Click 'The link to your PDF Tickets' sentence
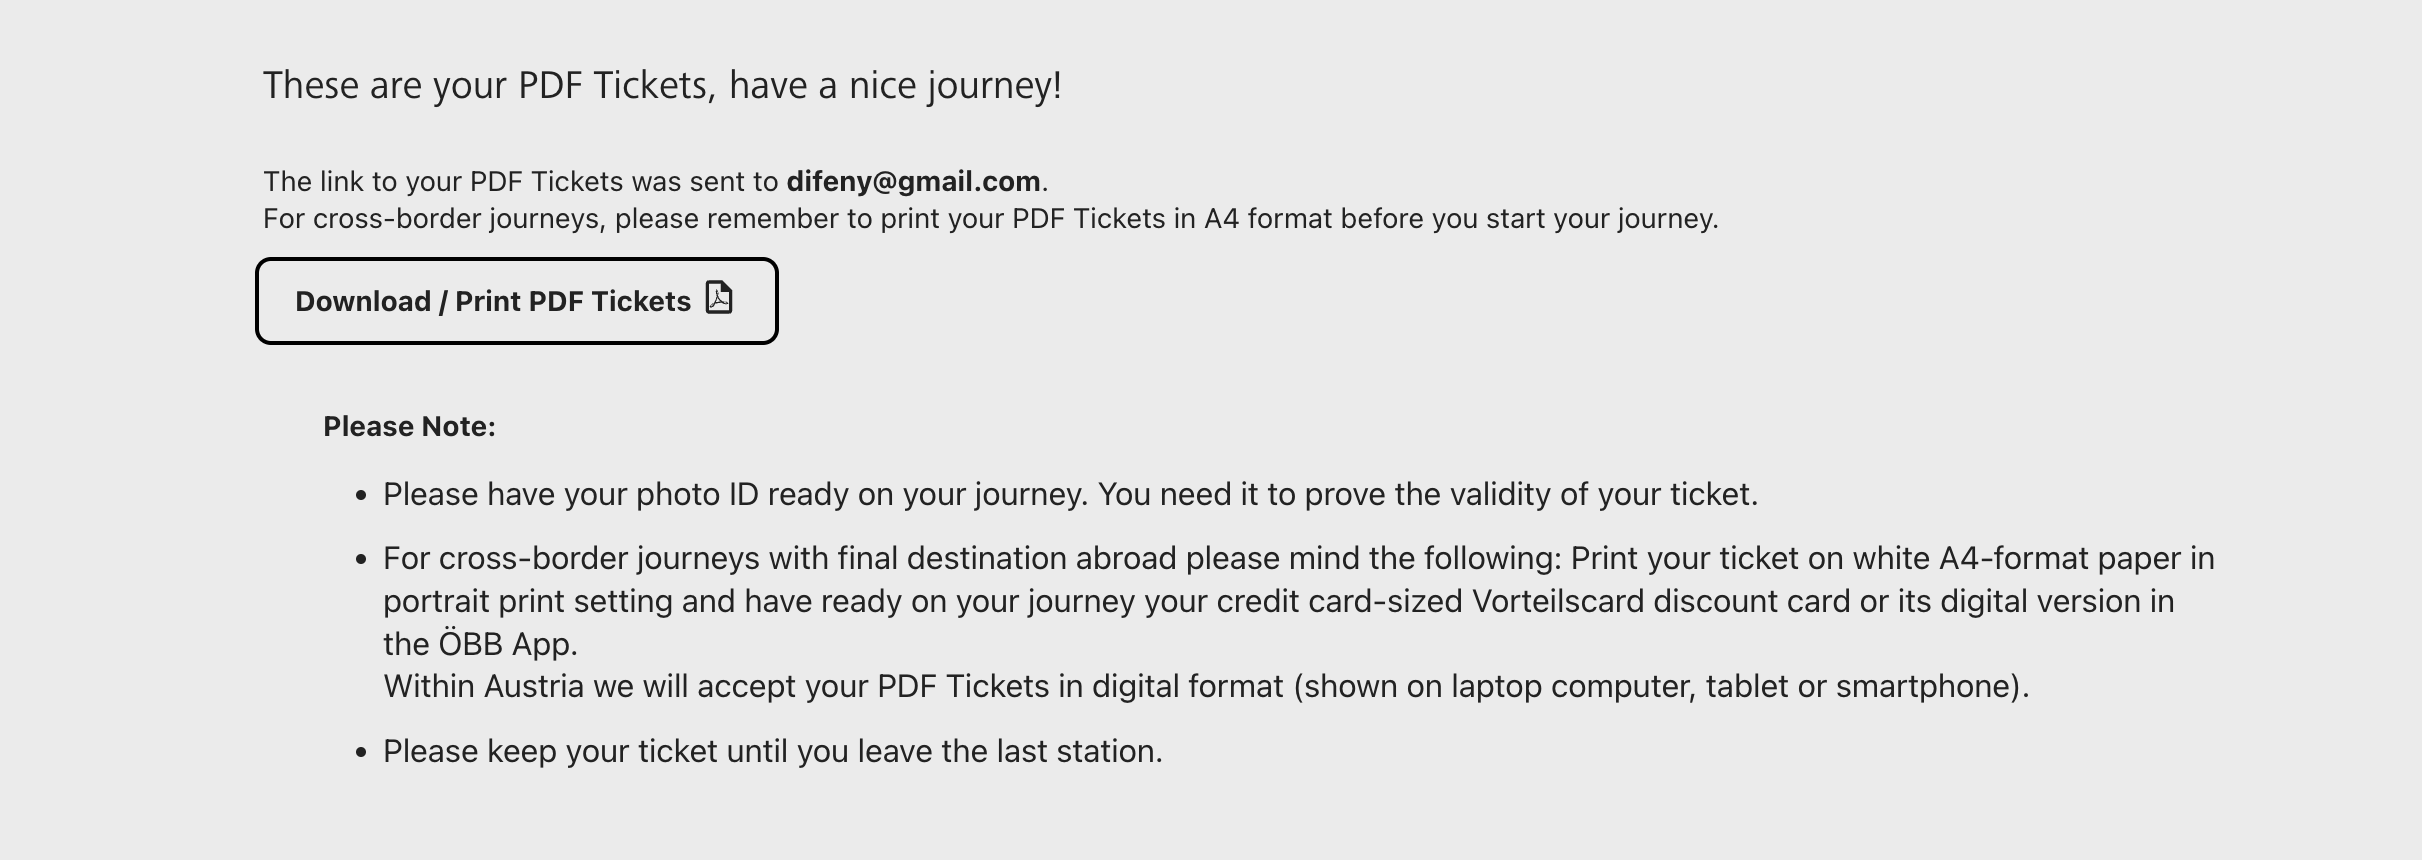Viewport: 2422px width, 860px height. click(656, 181)
